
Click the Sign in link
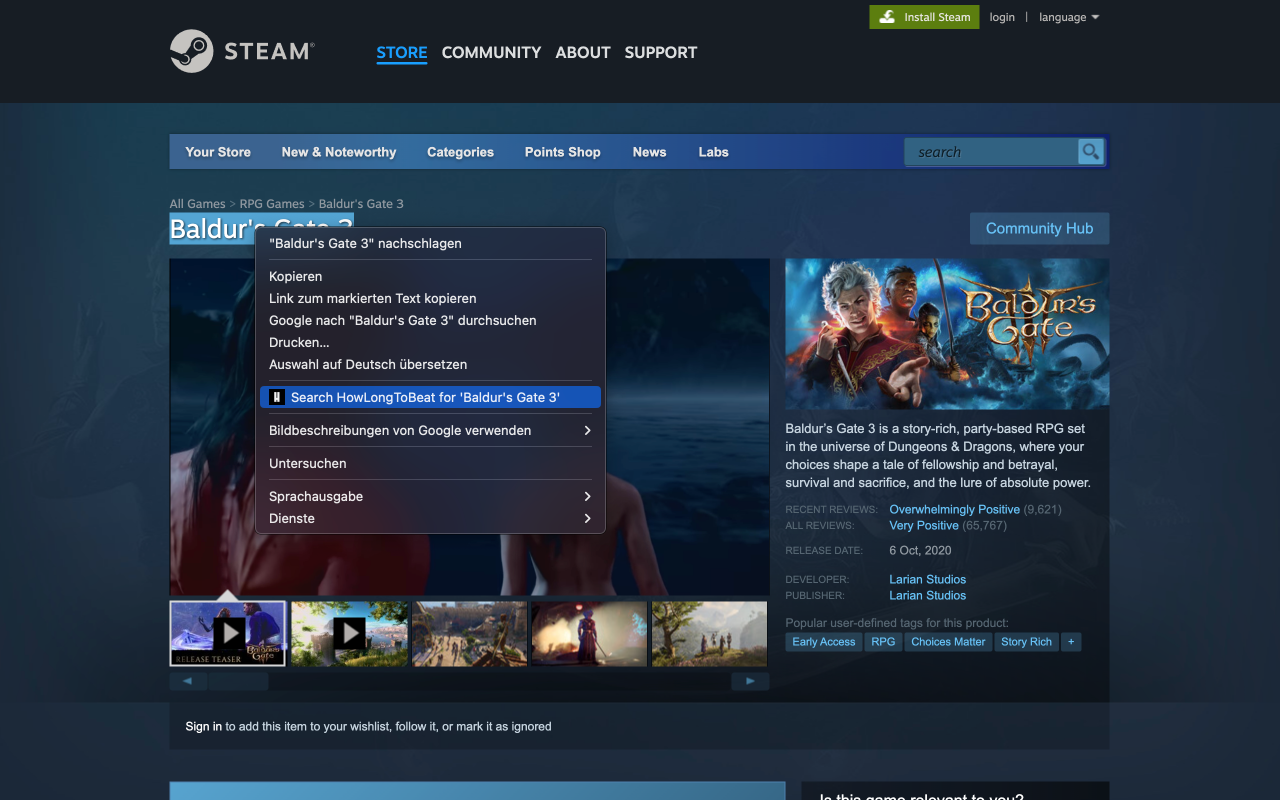pos(204,726)
